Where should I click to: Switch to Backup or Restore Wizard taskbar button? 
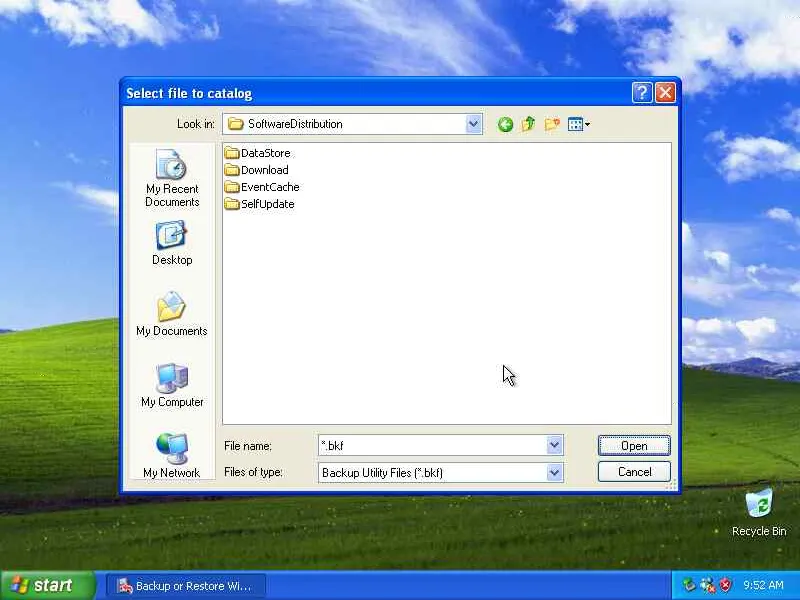(186, 586)
